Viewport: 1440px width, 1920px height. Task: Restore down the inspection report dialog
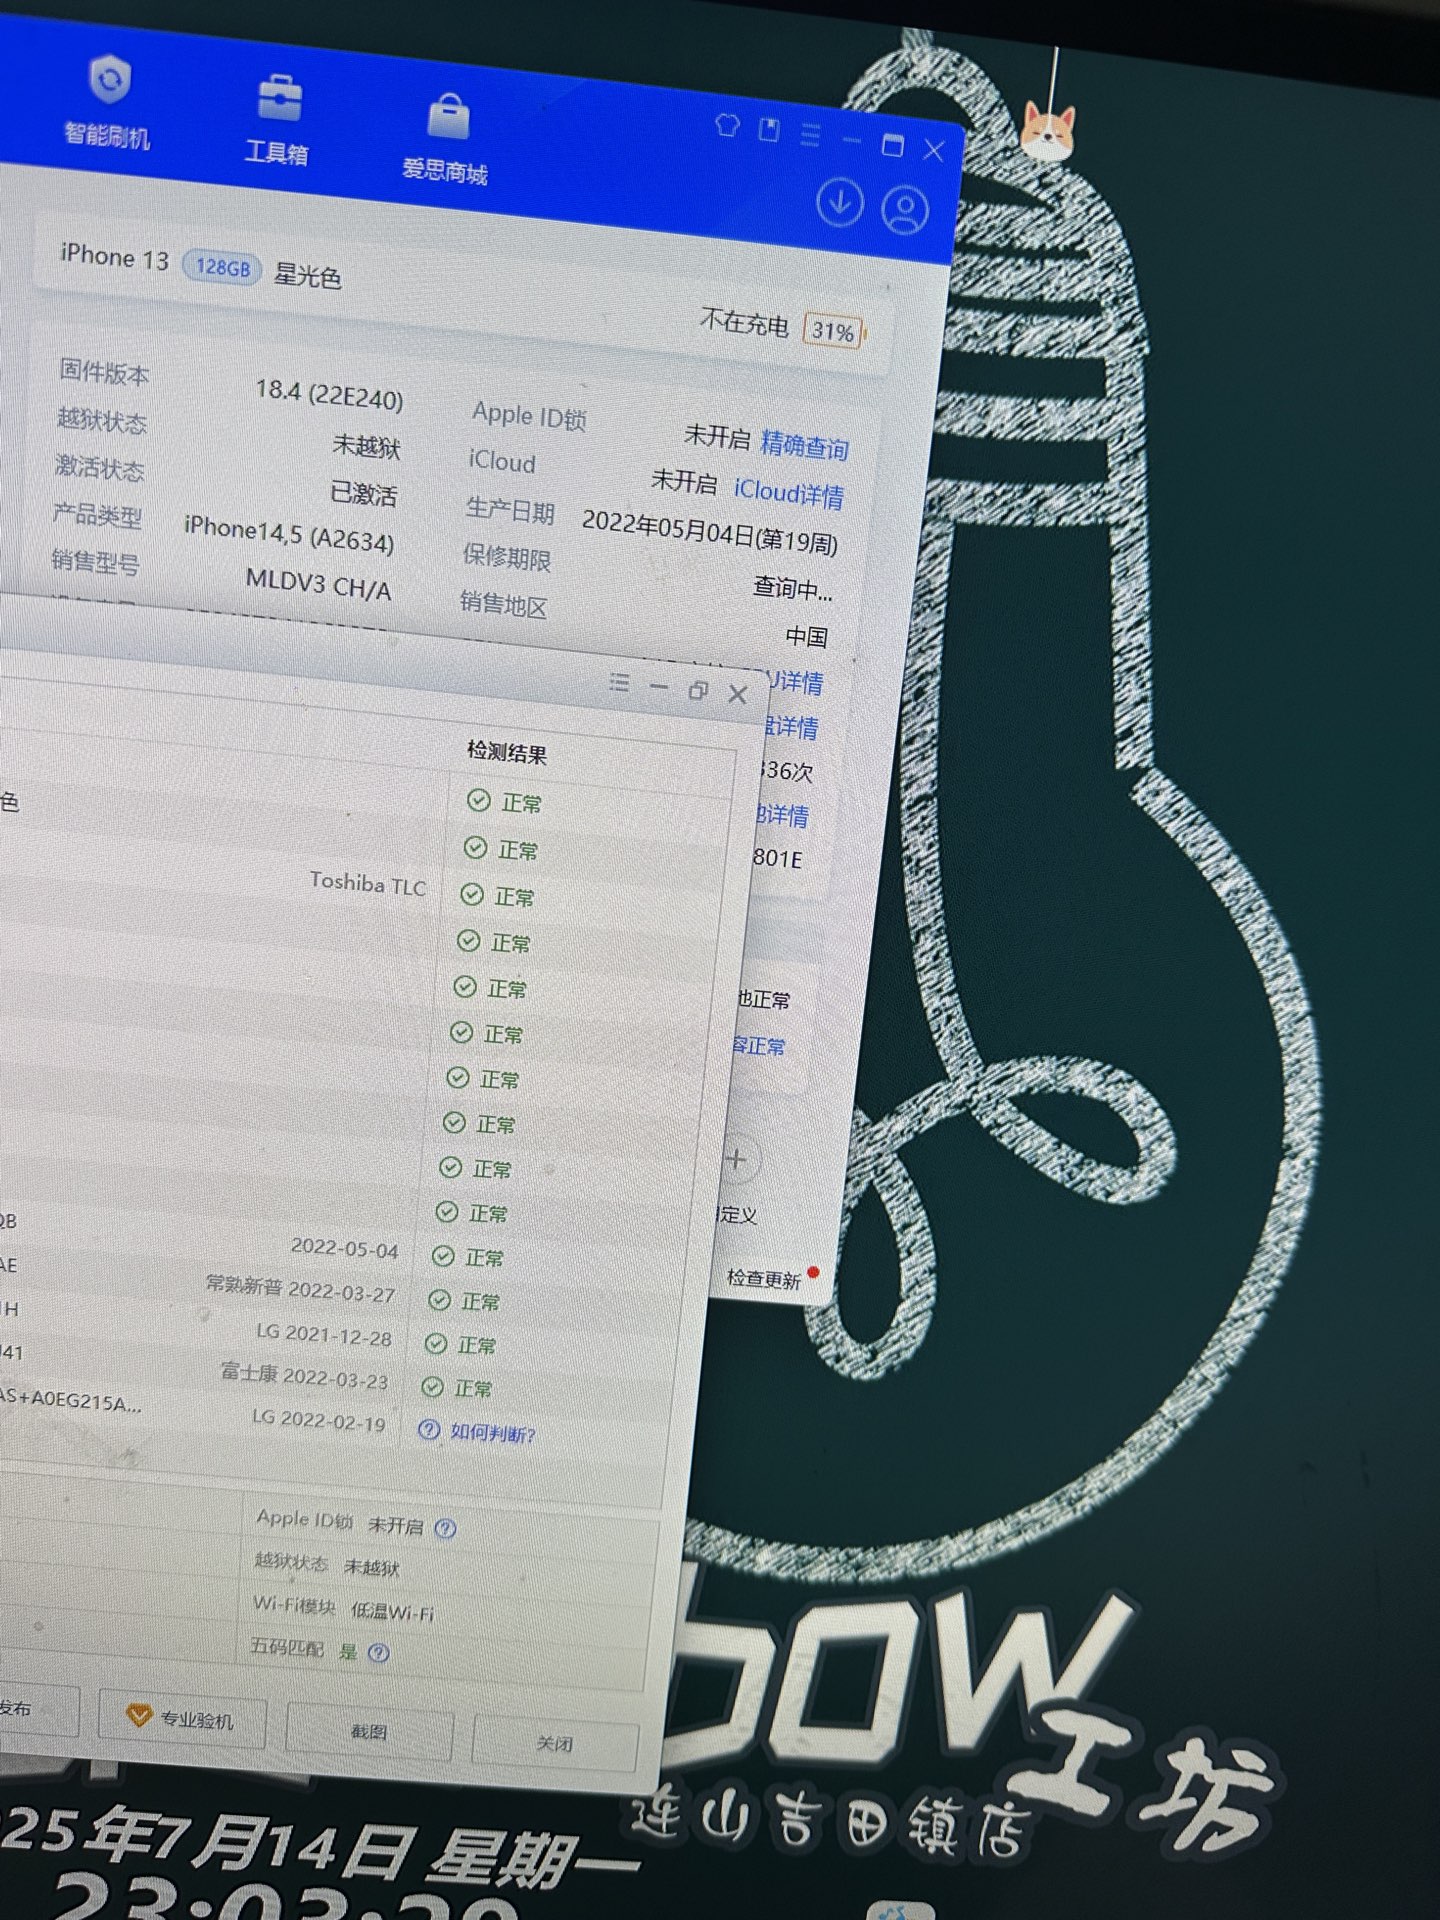(x=698, y=690)
